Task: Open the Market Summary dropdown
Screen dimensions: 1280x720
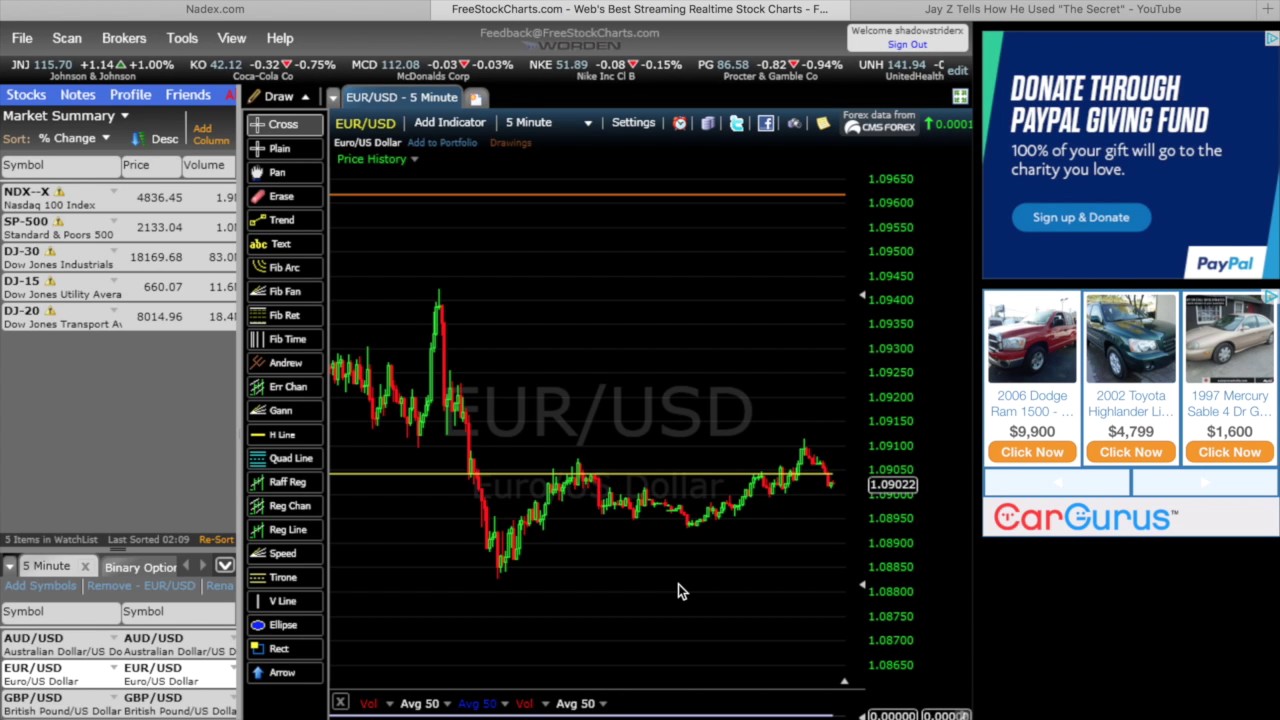Action: [x=125, y=116]
